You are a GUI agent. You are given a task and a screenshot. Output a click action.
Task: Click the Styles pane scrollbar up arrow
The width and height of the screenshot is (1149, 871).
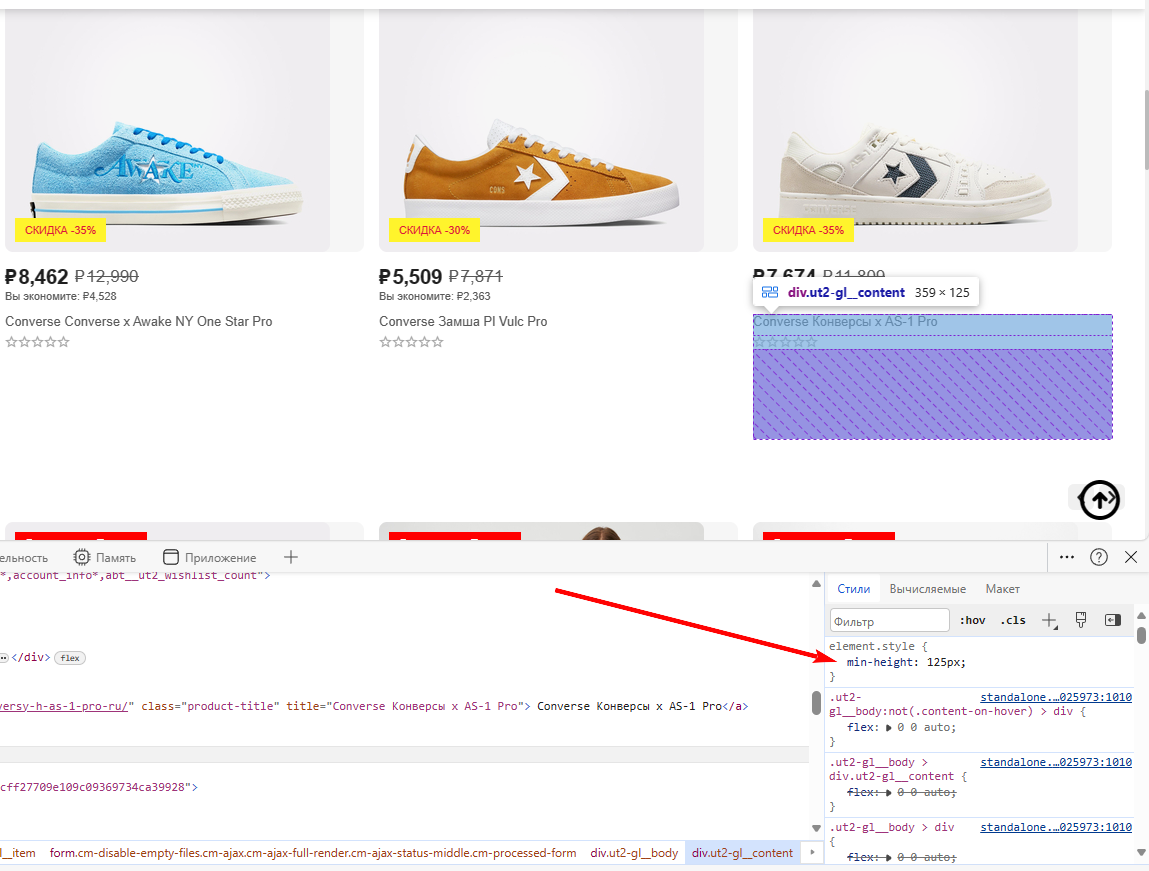point(1141,615)
